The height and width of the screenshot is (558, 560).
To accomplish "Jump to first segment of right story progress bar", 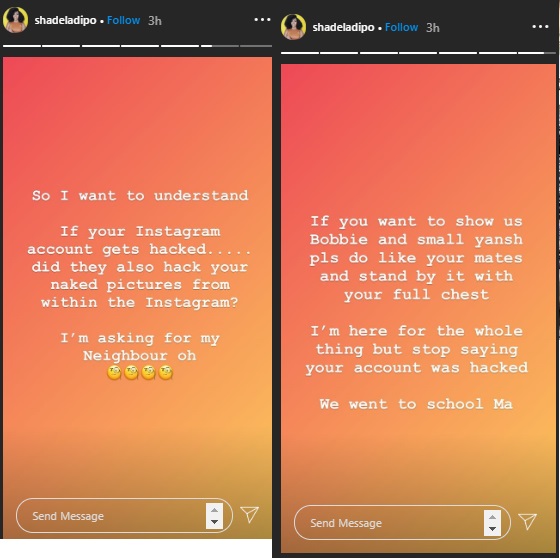I will pos(300,53).
